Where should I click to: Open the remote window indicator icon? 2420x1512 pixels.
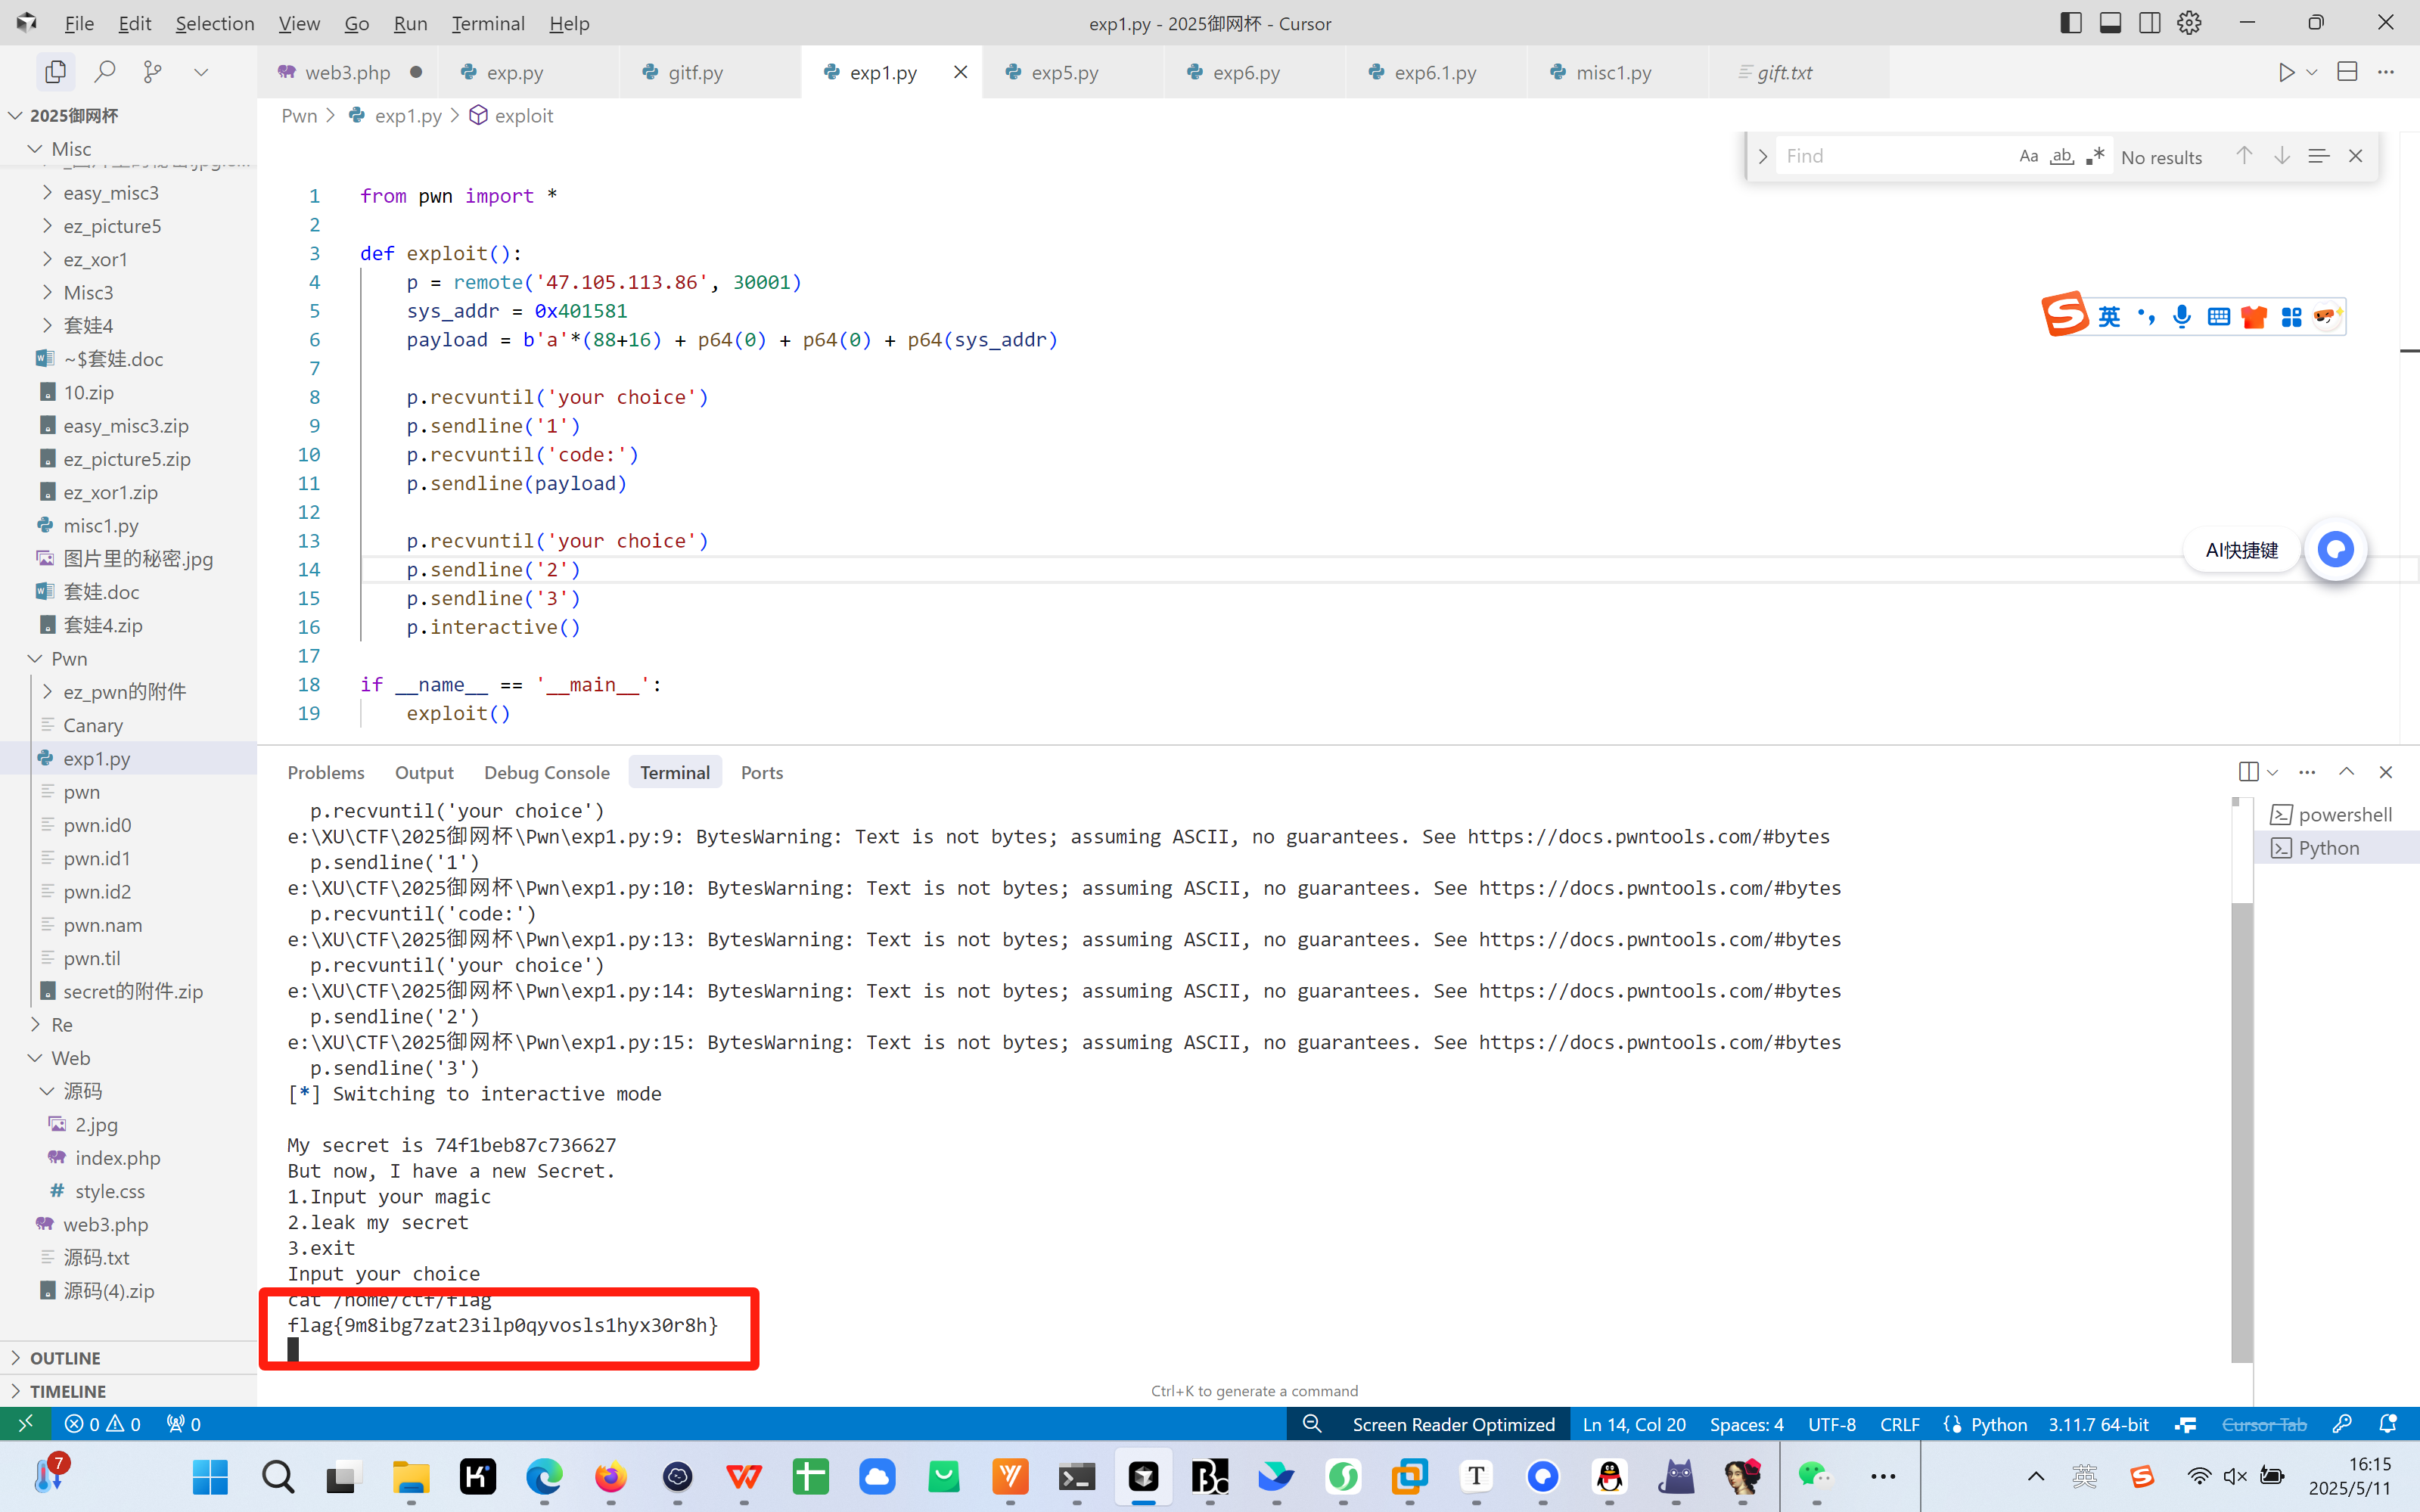click(x=25, y=1423)
